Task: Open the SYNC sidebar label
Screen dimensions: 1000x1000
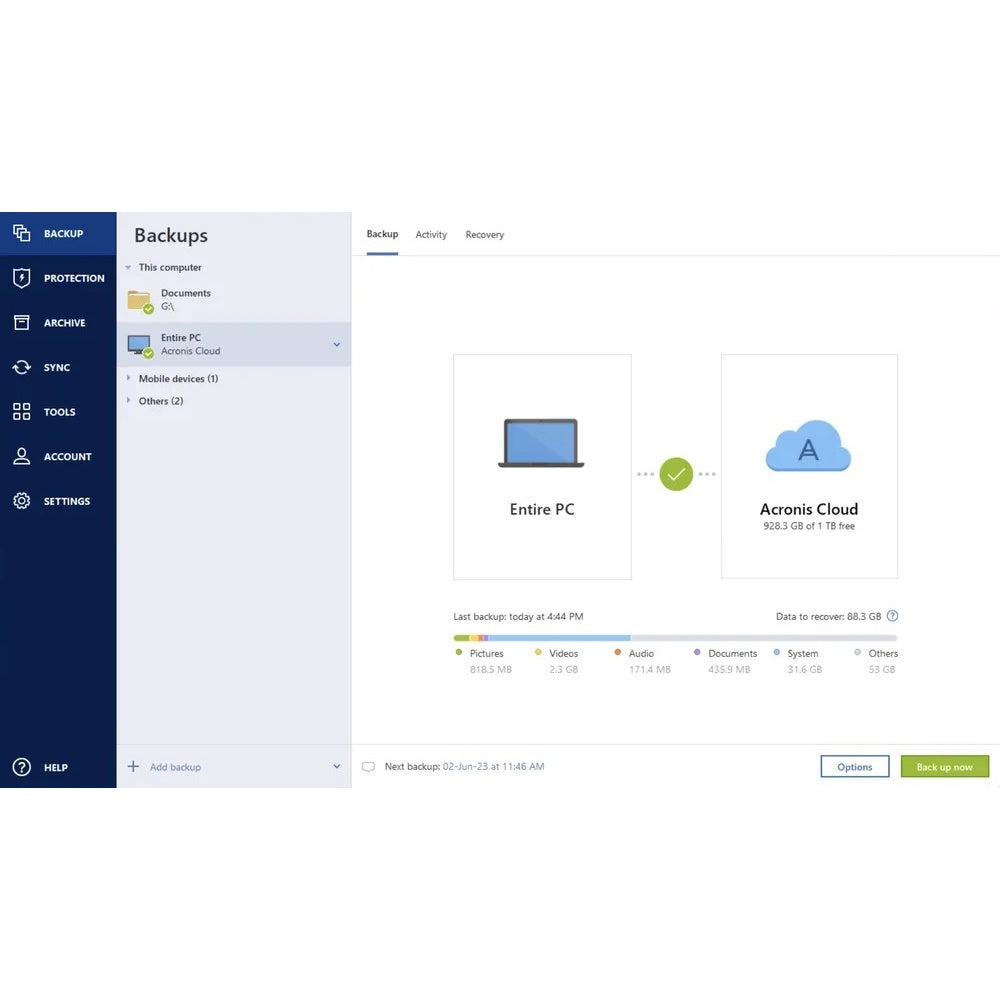Action: (x=57, y=367)
